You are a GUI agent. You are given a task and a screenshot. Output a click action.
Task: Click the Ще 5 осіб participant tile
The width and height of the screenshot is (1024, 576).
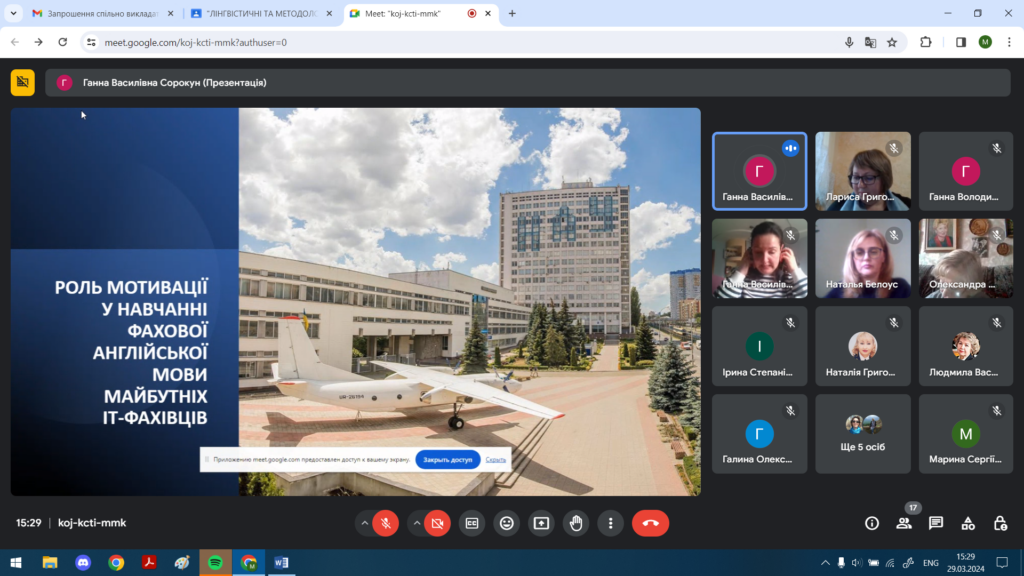click(864, 434)
